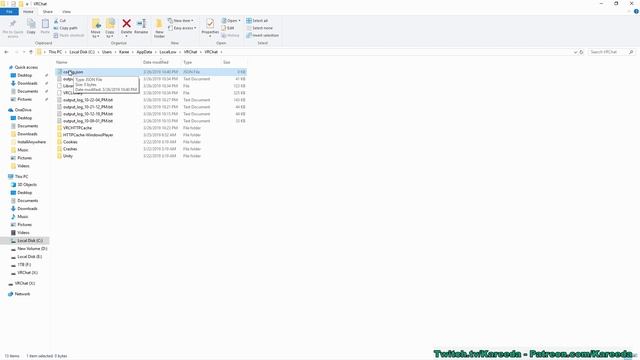Click 3D Objects in navigation pane

pos(27,184)
